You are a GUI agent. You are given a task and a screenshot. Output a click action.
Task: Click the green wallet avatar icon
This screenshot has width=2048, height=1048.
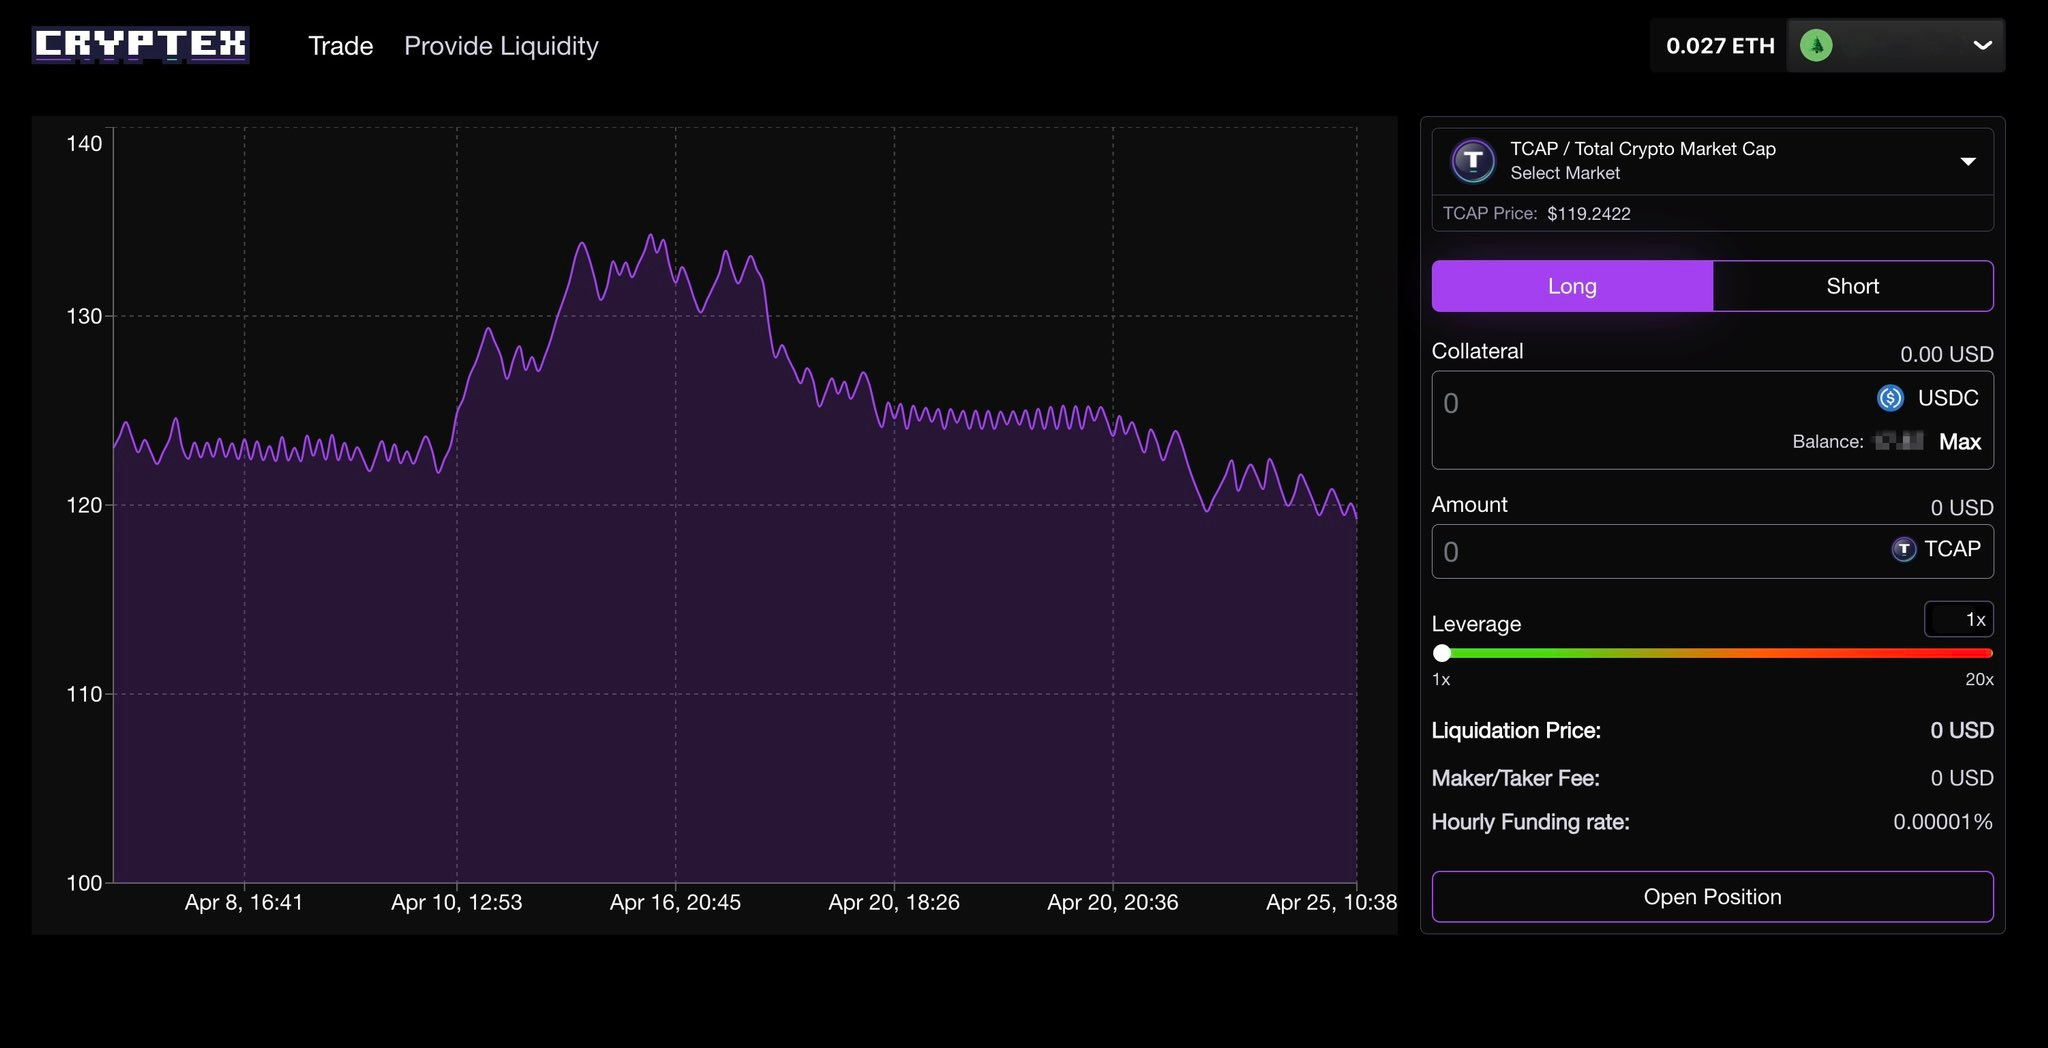click(x=1816, y=45)
